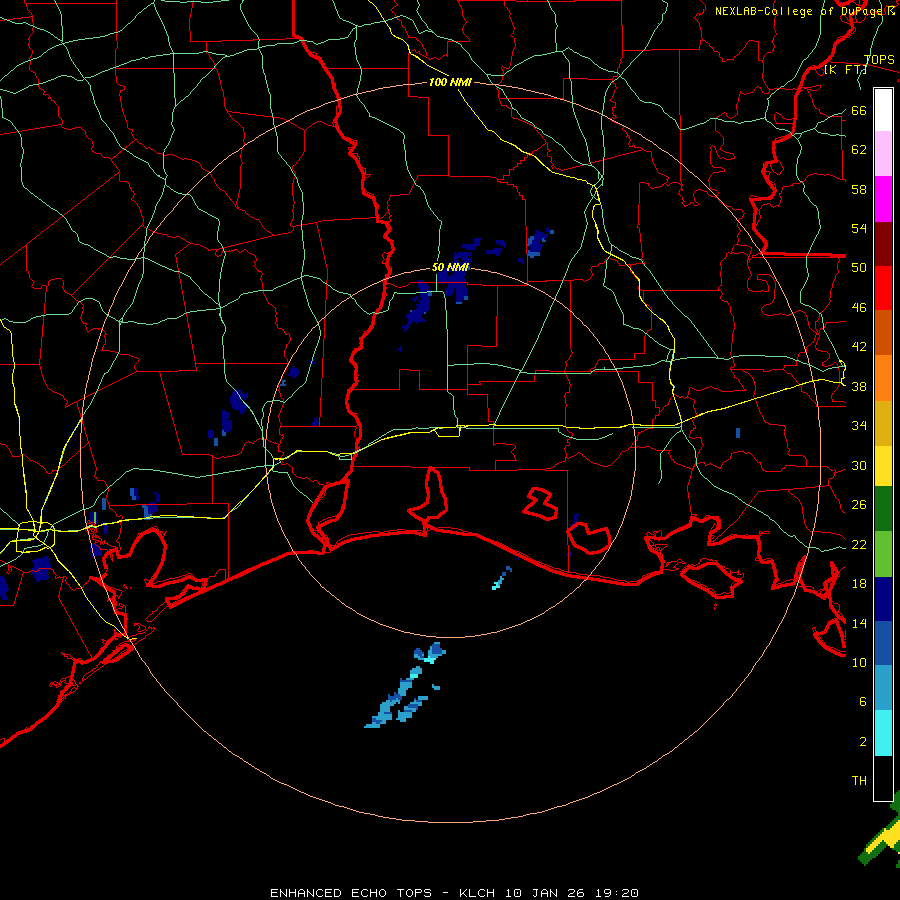Click the cyan 10 kft legend swatch

coord(883,733)
